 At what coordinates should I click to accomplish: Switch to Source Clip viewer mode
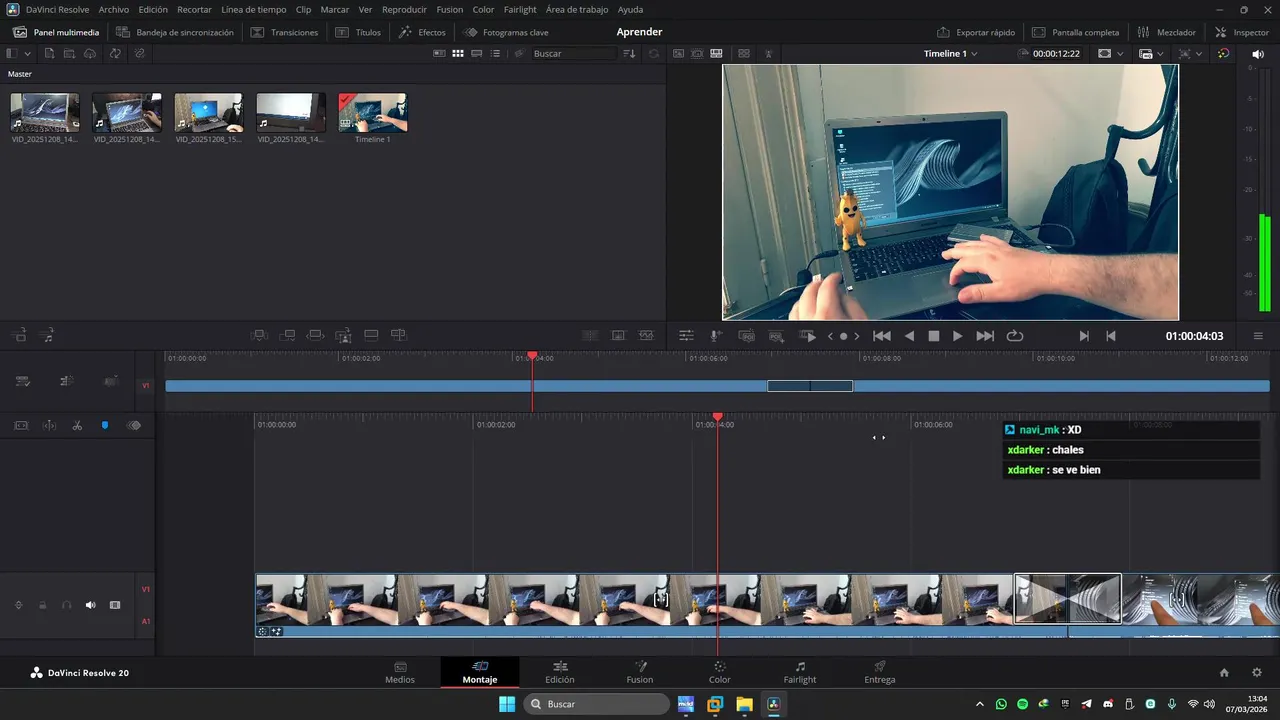coord(678,53)
